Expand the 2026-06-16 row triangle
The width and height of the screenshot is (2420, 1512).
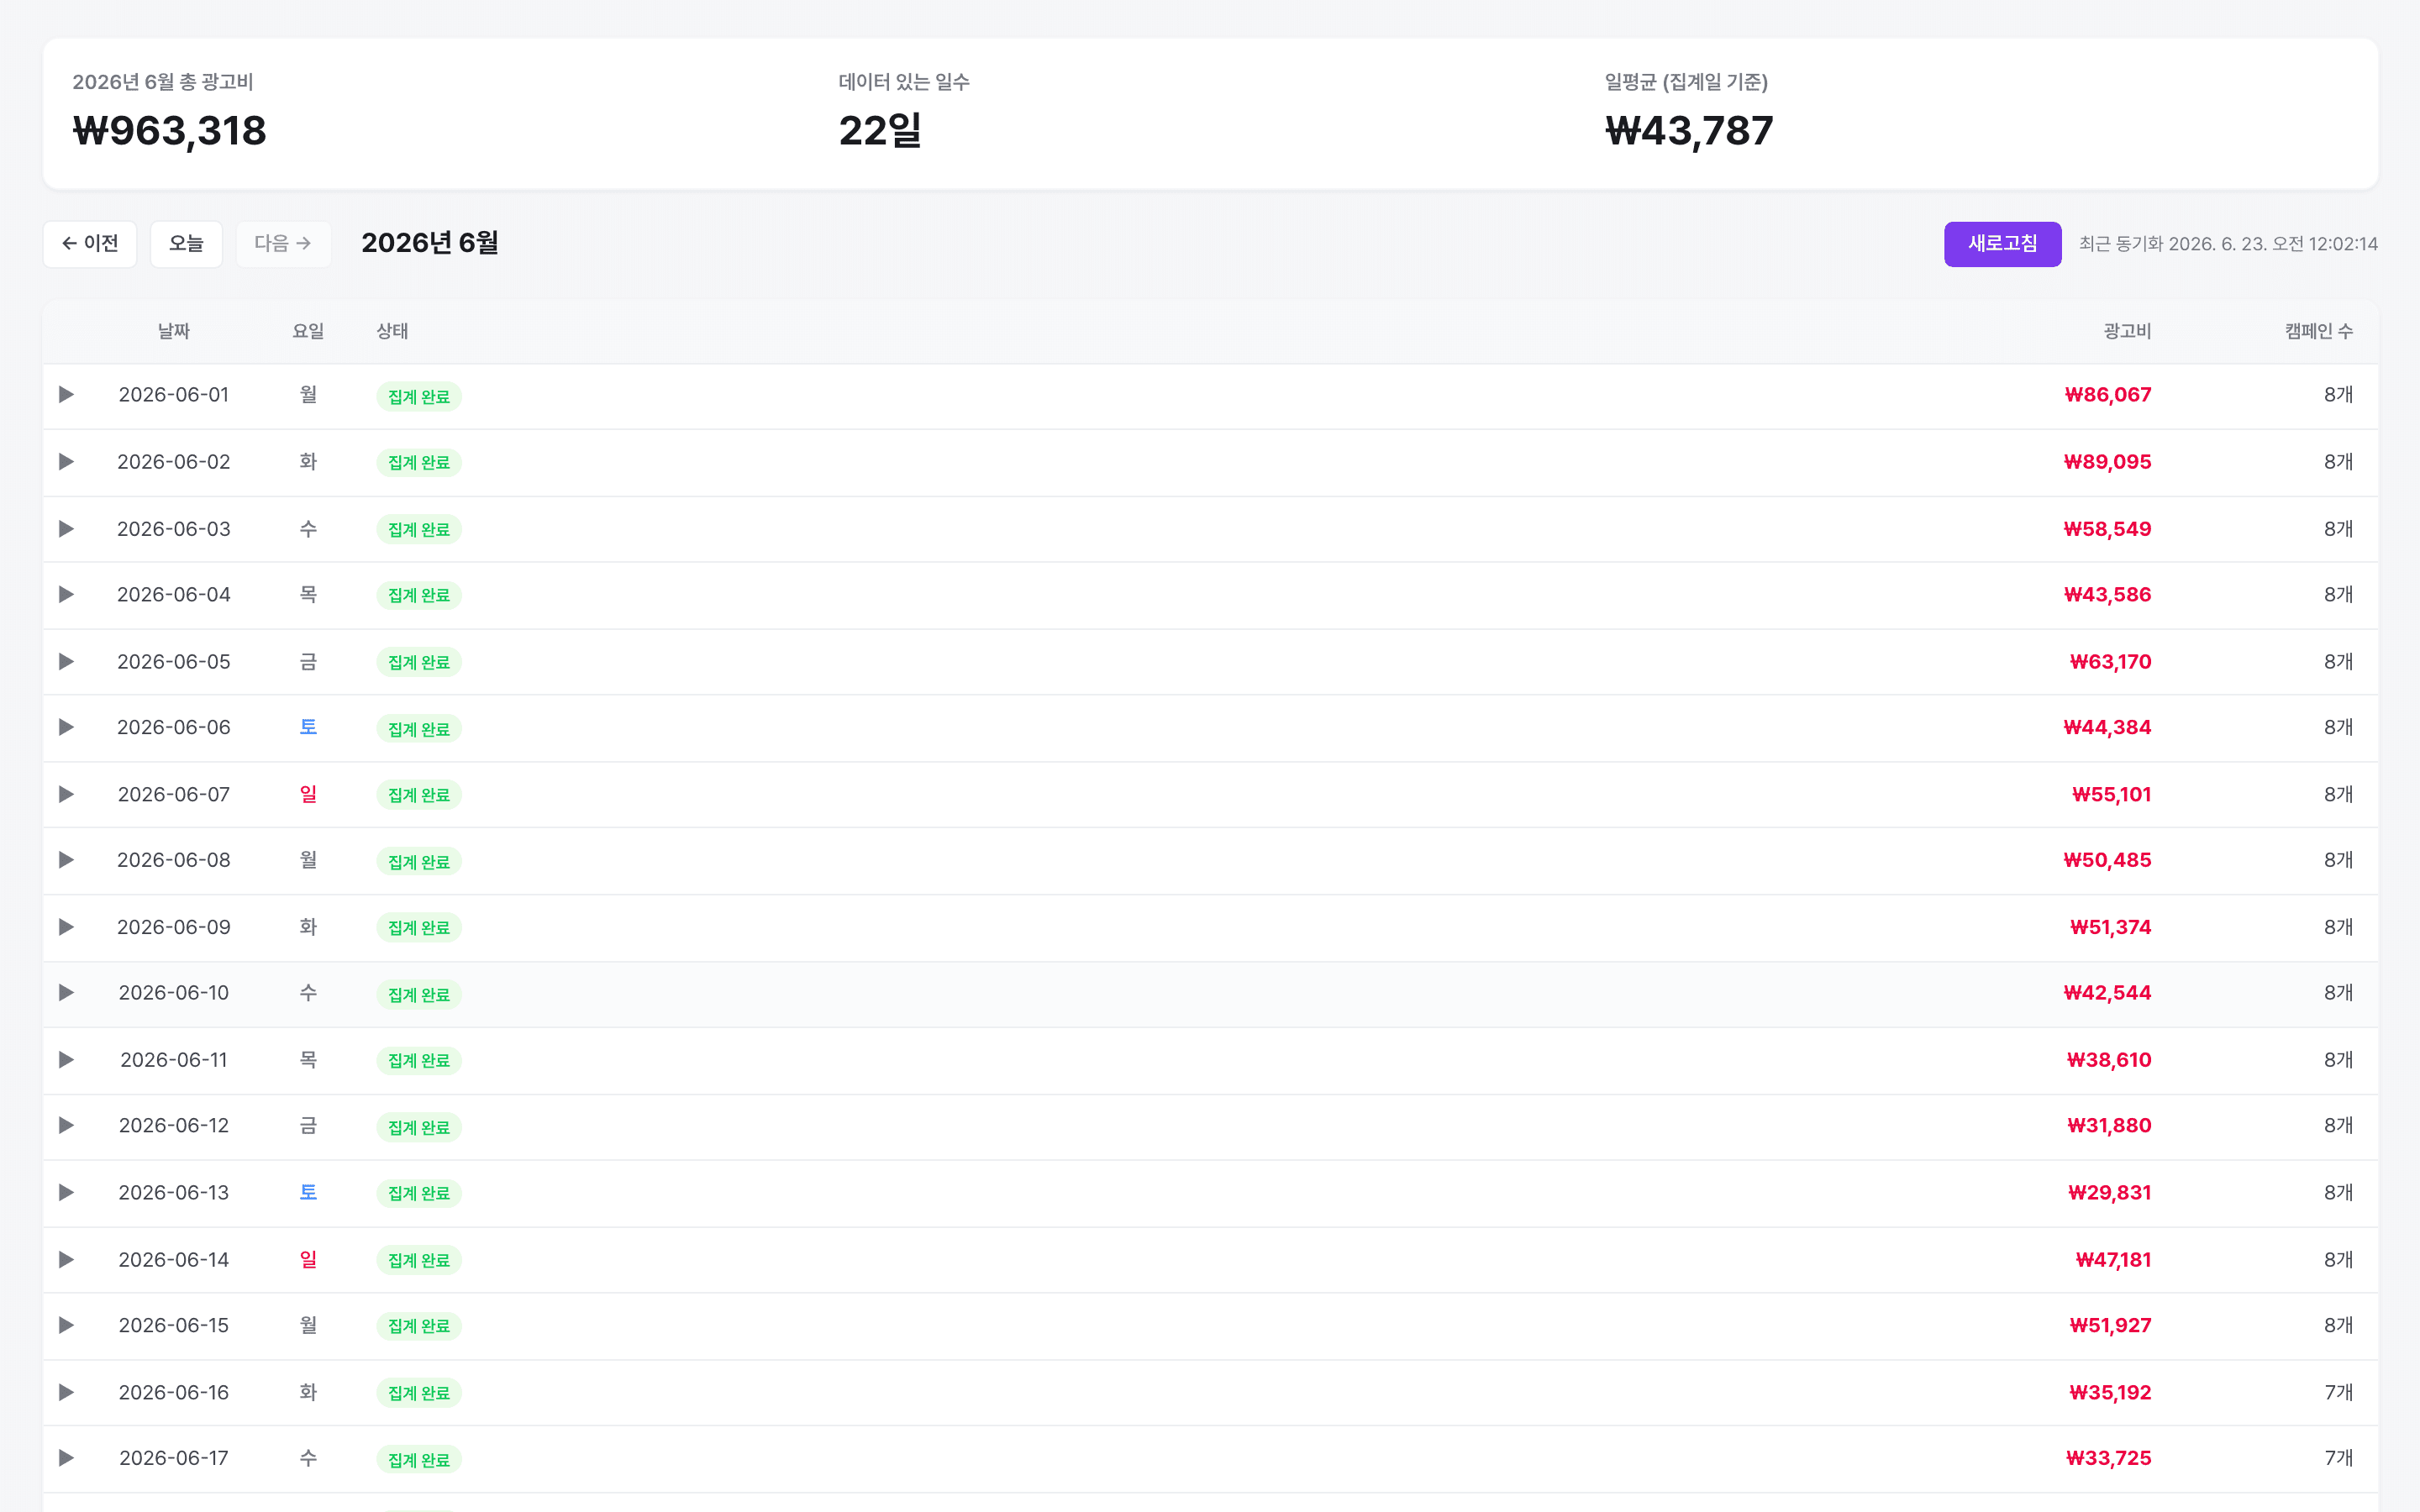tap(66, 1393)
